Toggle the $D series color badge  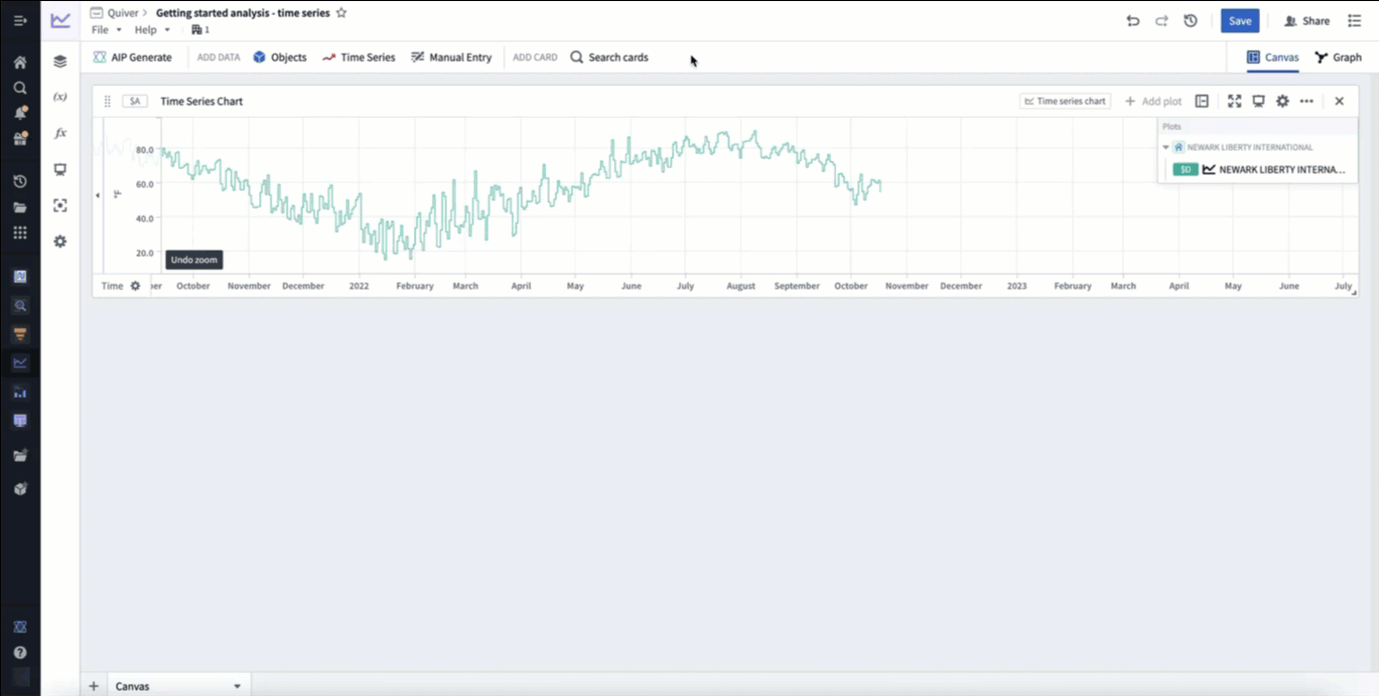[x=1185, y=170]
